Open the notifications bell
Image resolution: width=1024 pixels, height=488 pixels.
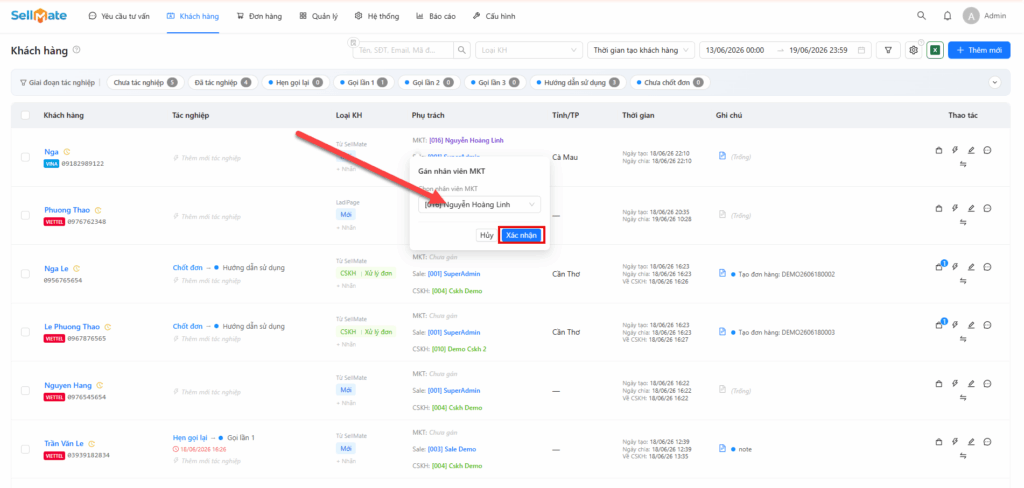[947, 16]
